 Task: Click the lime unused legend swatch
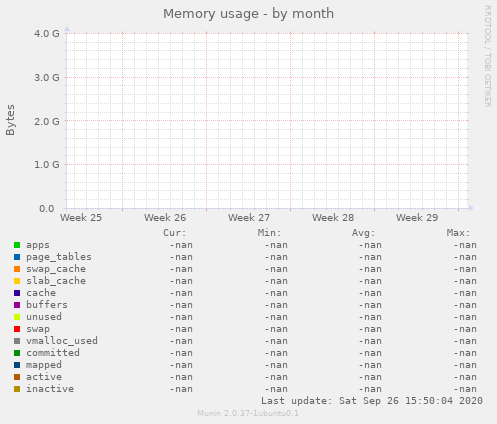click(x=17, y=317)
